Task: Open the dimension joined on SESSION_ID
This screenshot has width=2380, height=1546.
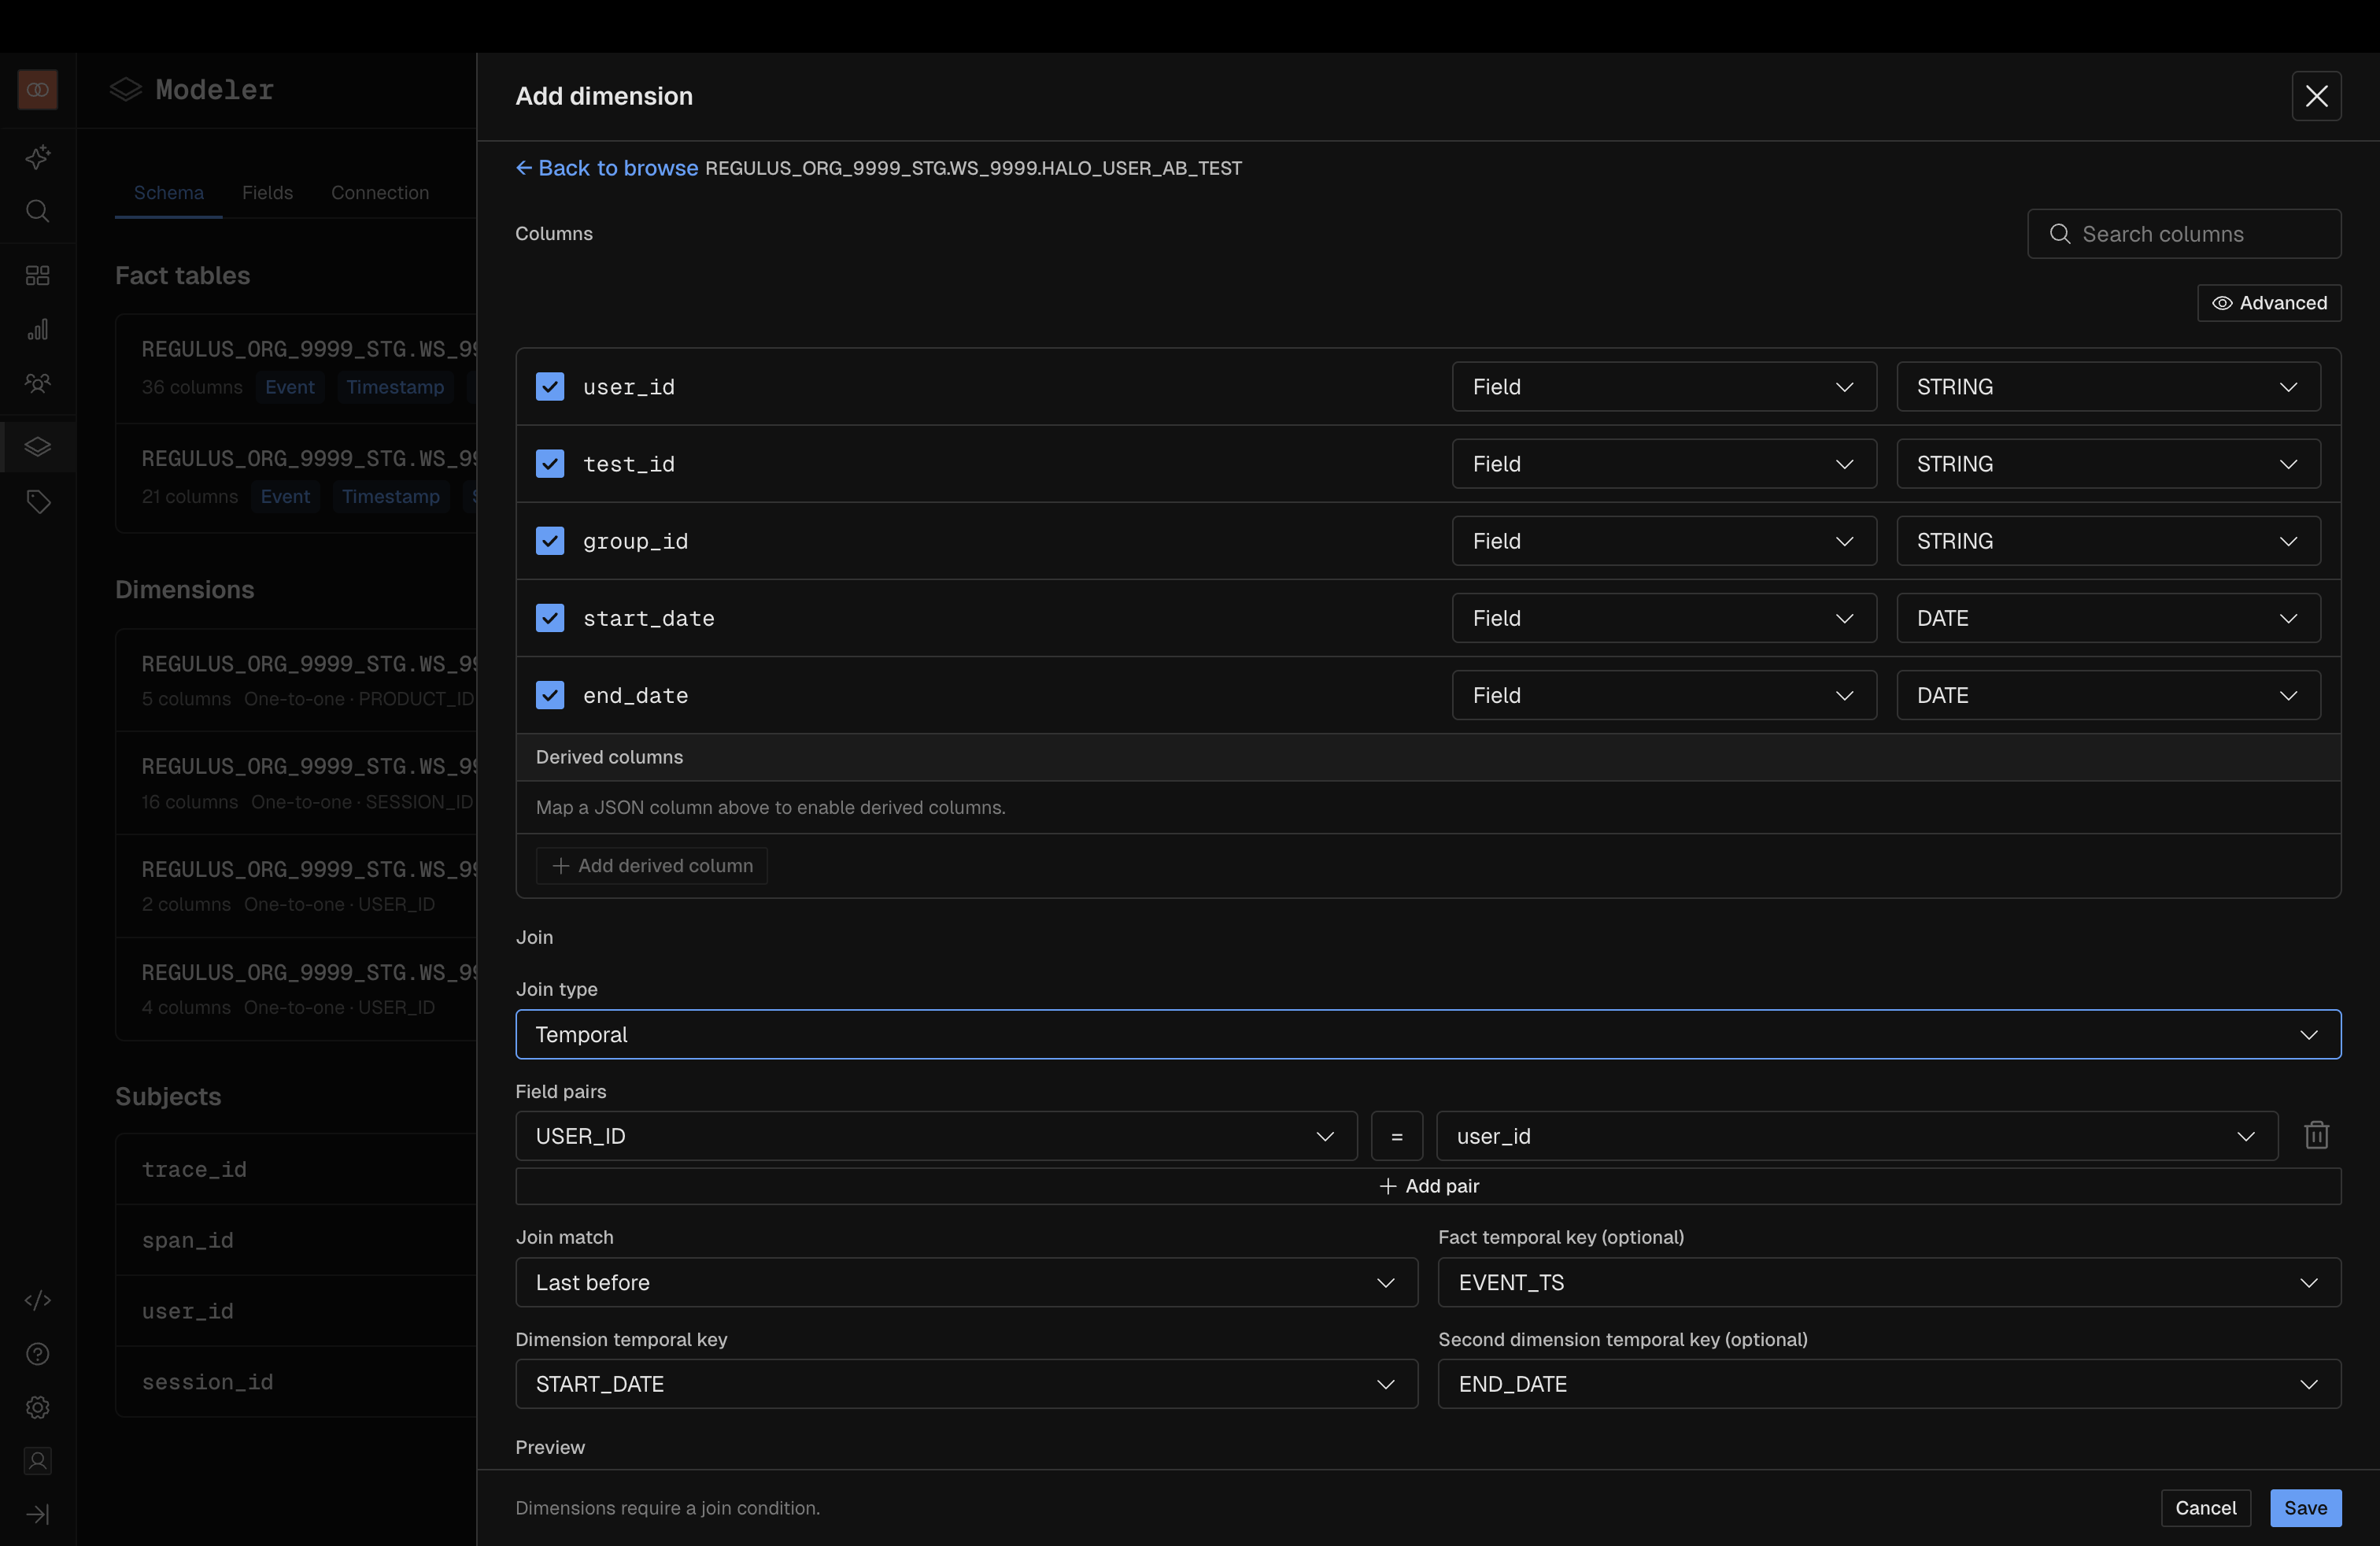Action: point(296,784)
